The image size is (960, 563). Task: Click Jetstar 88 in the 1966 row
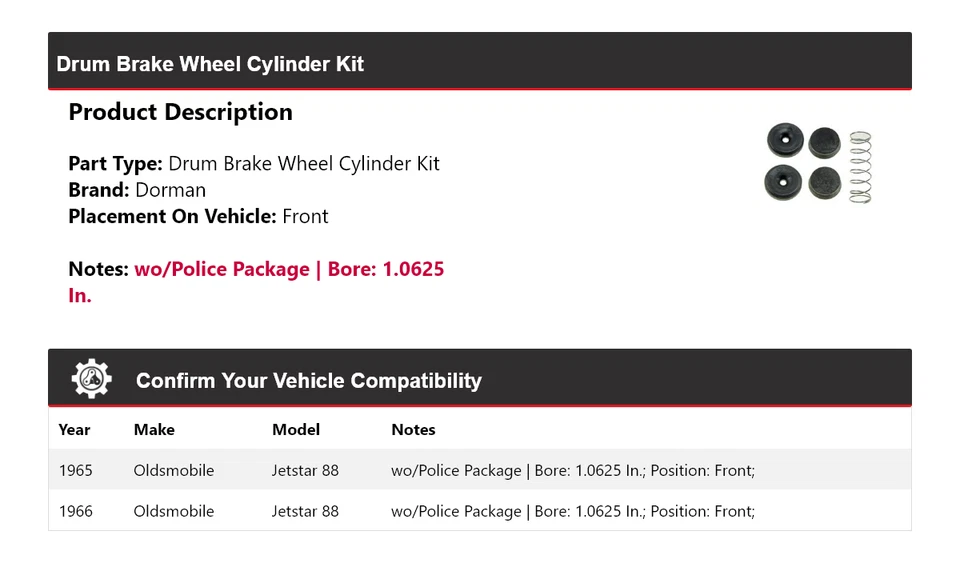305,511
